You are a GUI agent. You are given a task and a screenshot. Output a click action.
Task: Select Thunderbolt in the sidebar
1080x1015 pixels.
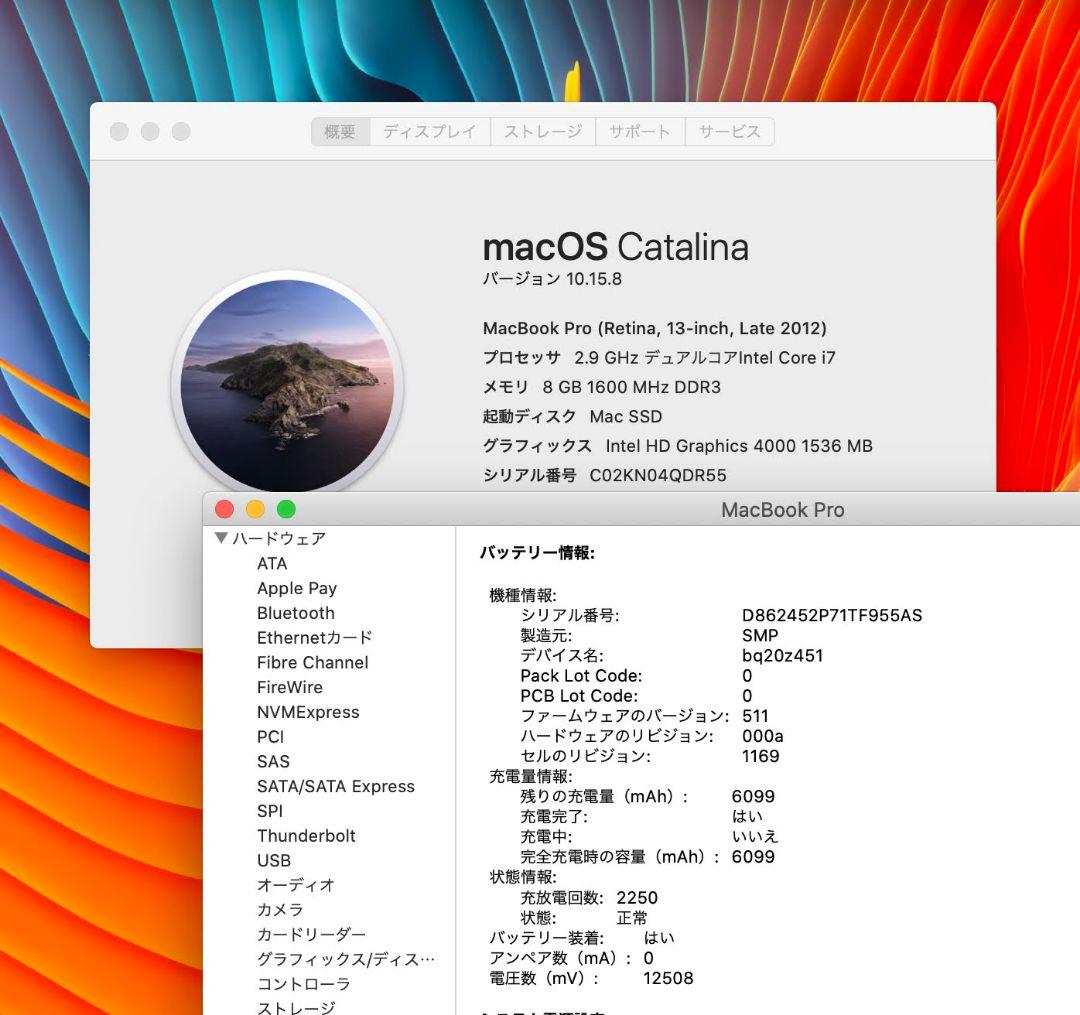306,836
